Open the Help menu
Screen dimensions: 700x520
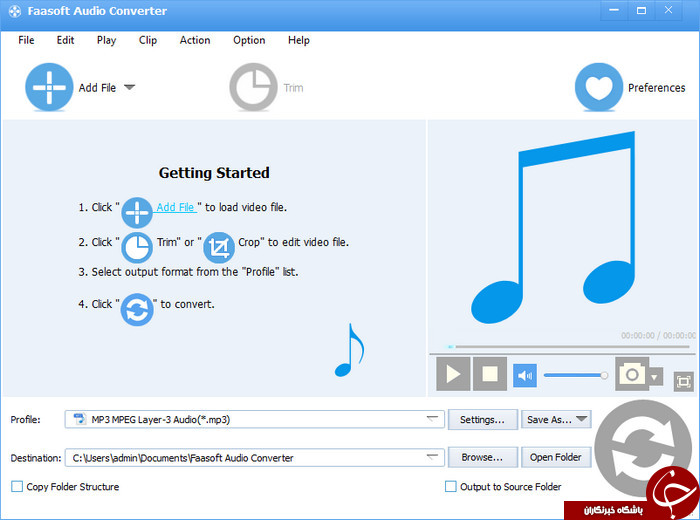(299, 40)
